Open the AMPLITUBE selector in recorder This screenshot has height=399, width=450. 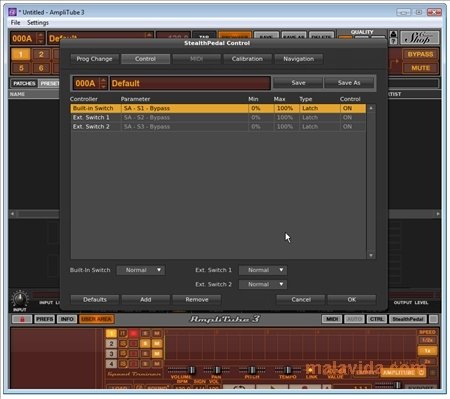[x=403, y=372]
